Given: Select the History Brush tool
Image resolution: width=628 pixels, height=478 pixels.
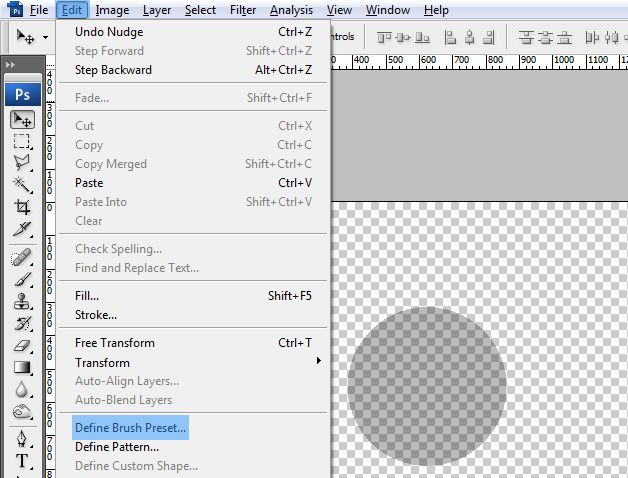Looking at the screenshot, I should [x=22, y=323].
